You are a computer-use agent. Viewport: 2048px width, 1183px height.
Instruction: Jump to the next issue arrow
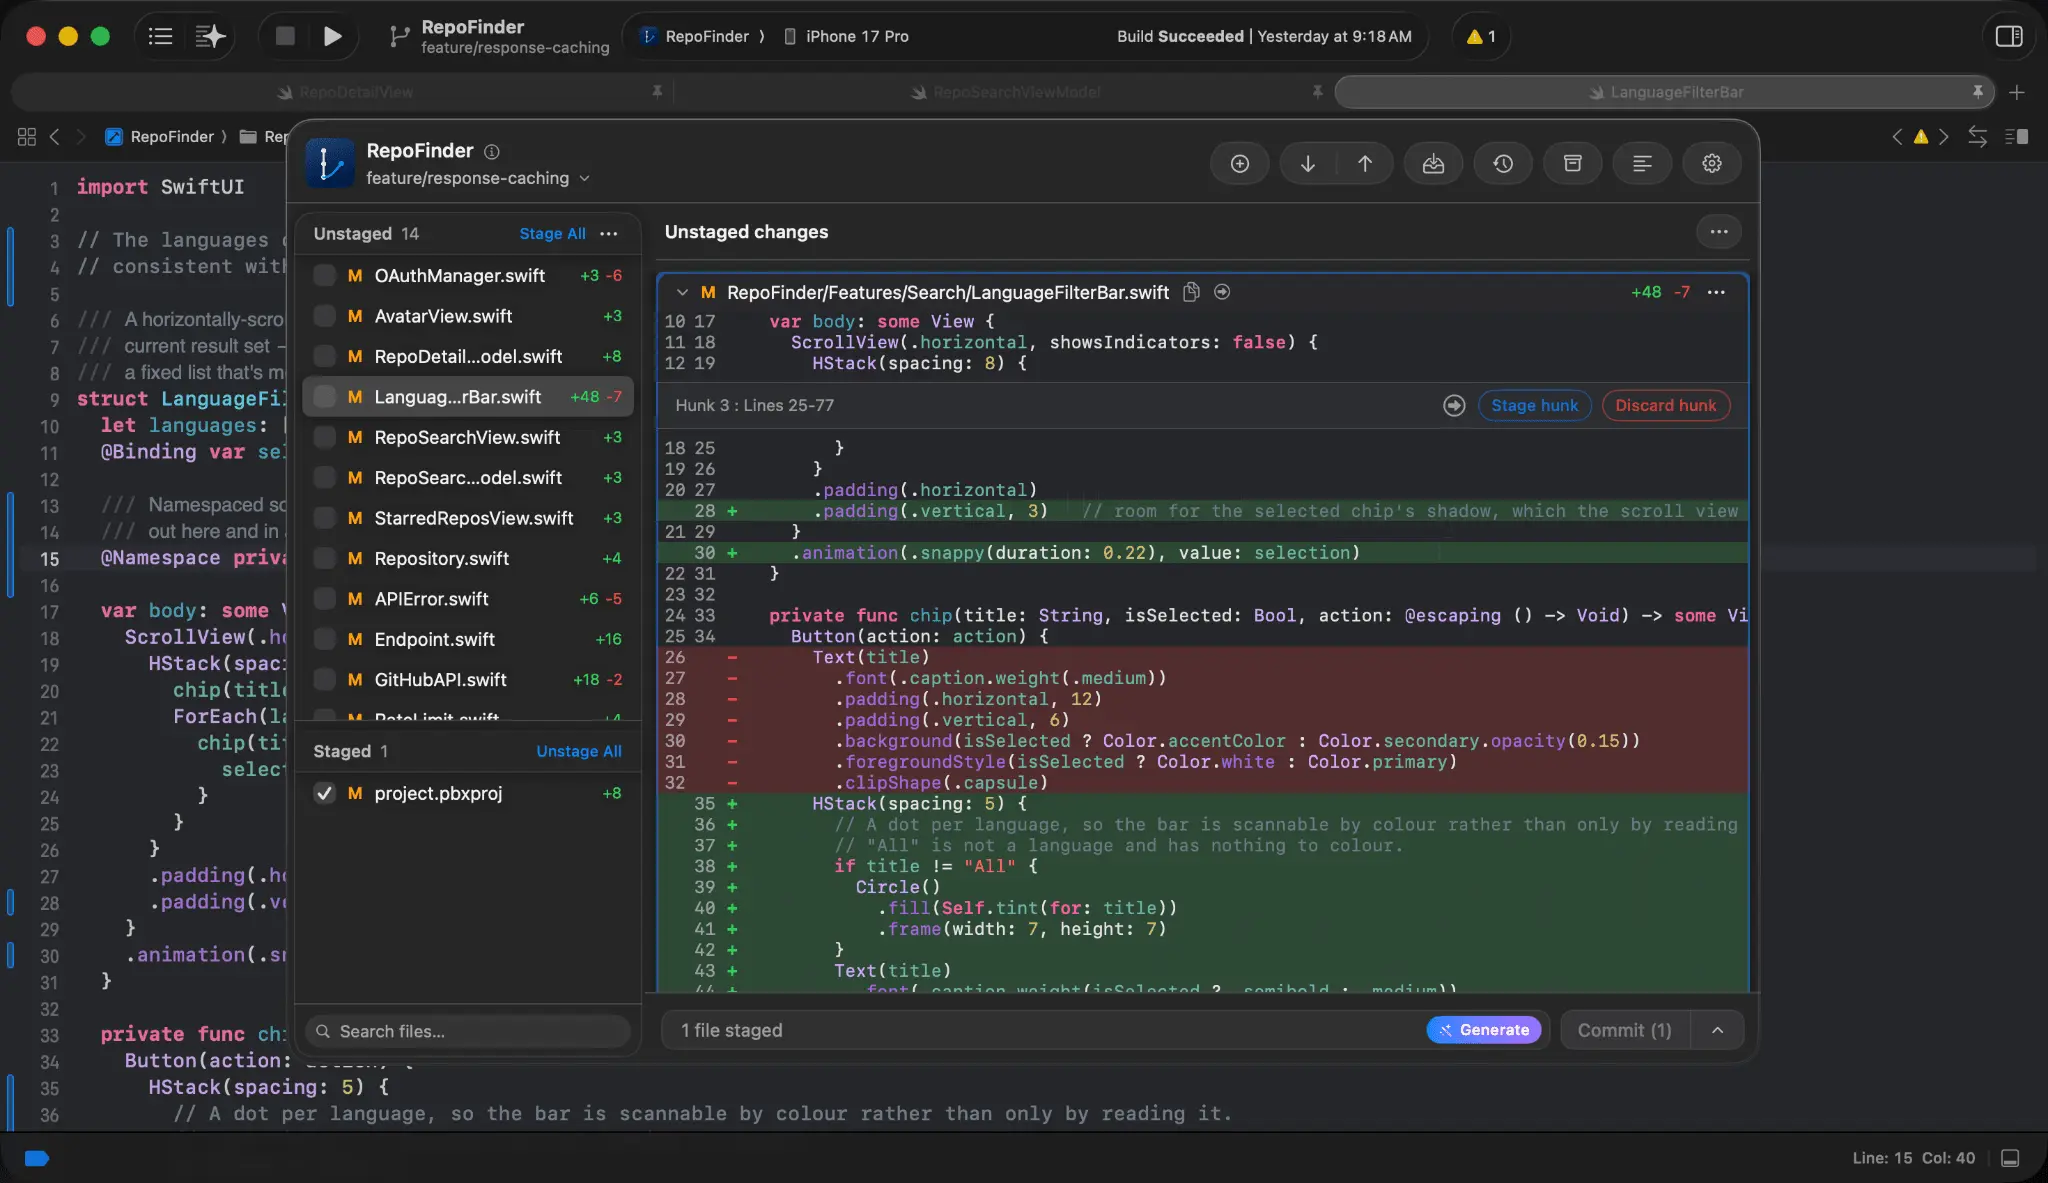click(1944, 137)
